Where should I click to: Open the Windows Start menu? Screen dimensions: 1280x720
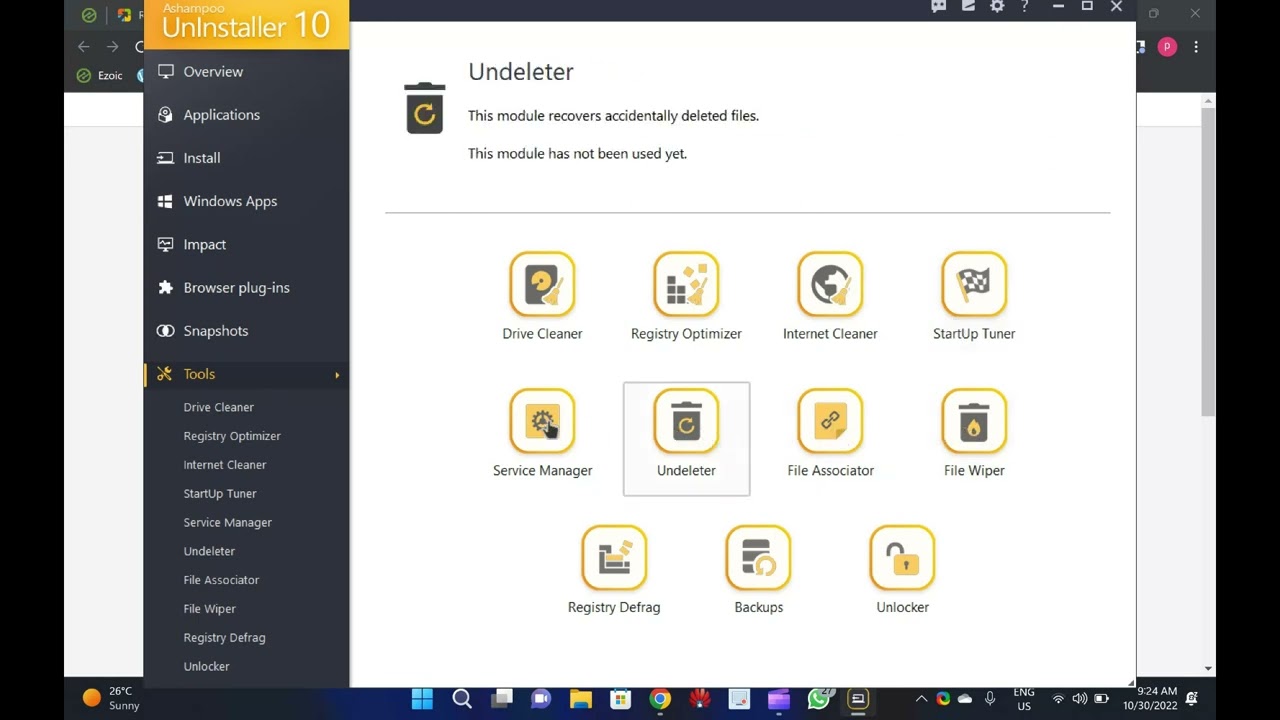422,699
